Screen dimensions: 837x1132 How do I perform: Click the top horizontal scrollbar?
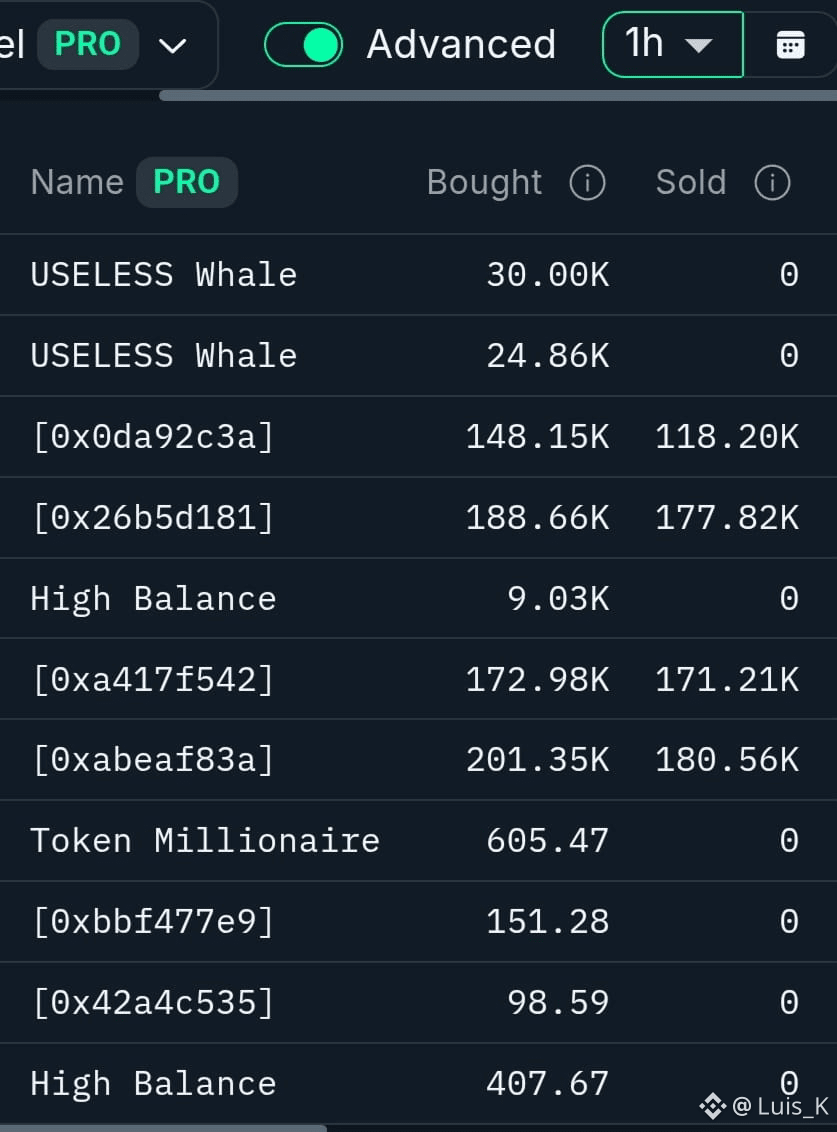click(x=498, y=95)
